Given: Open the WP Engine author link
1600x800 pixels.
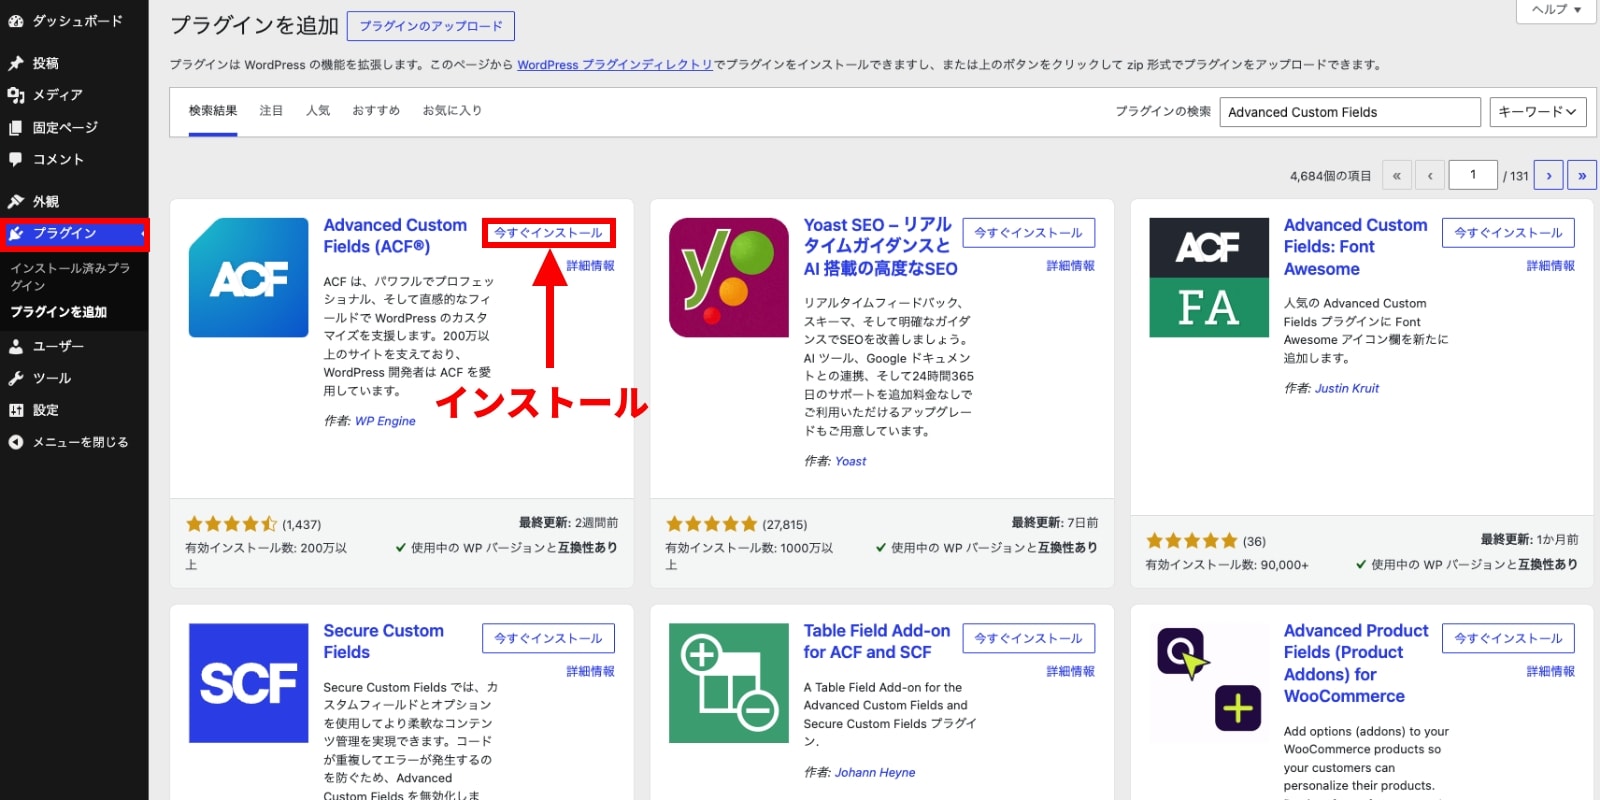Looking at the screenshot, I should 385,421.
